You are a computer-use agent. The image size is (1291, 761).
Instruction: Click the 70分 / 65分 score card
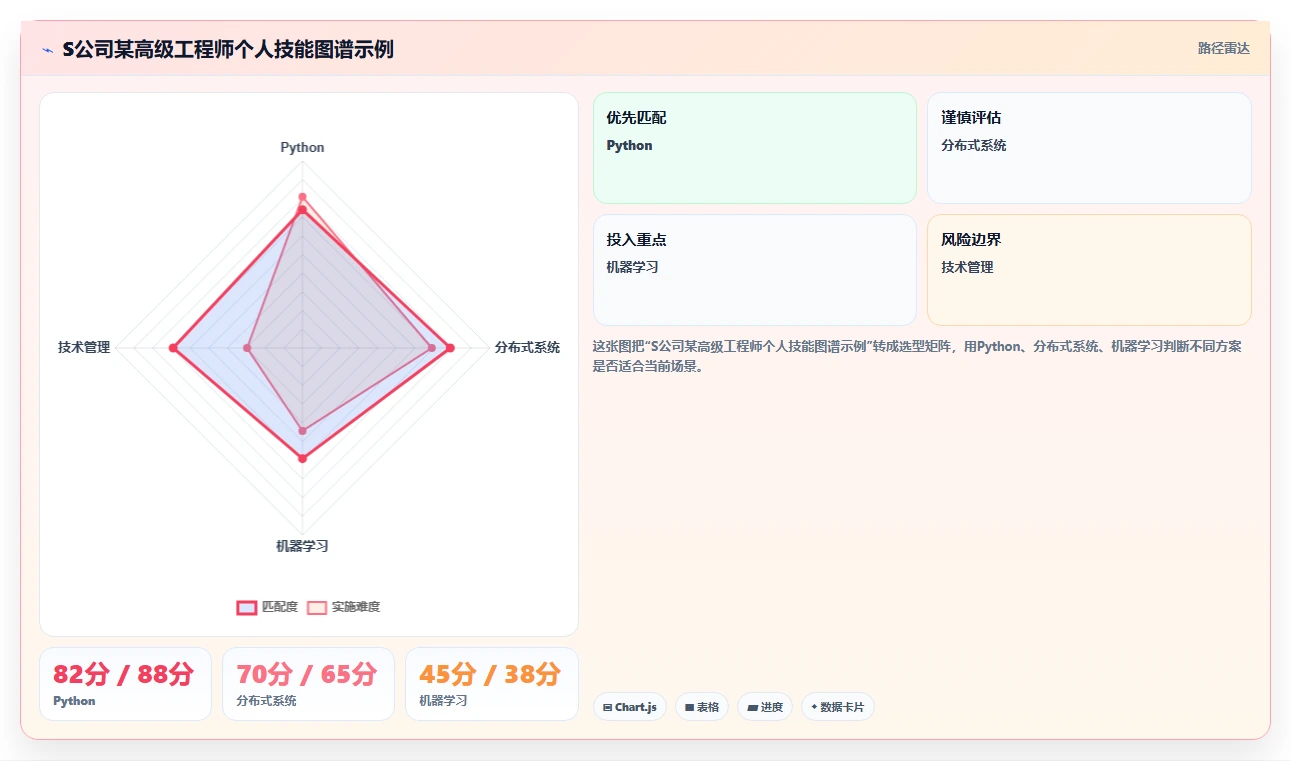pyautogui.click(x=308, y=684)
